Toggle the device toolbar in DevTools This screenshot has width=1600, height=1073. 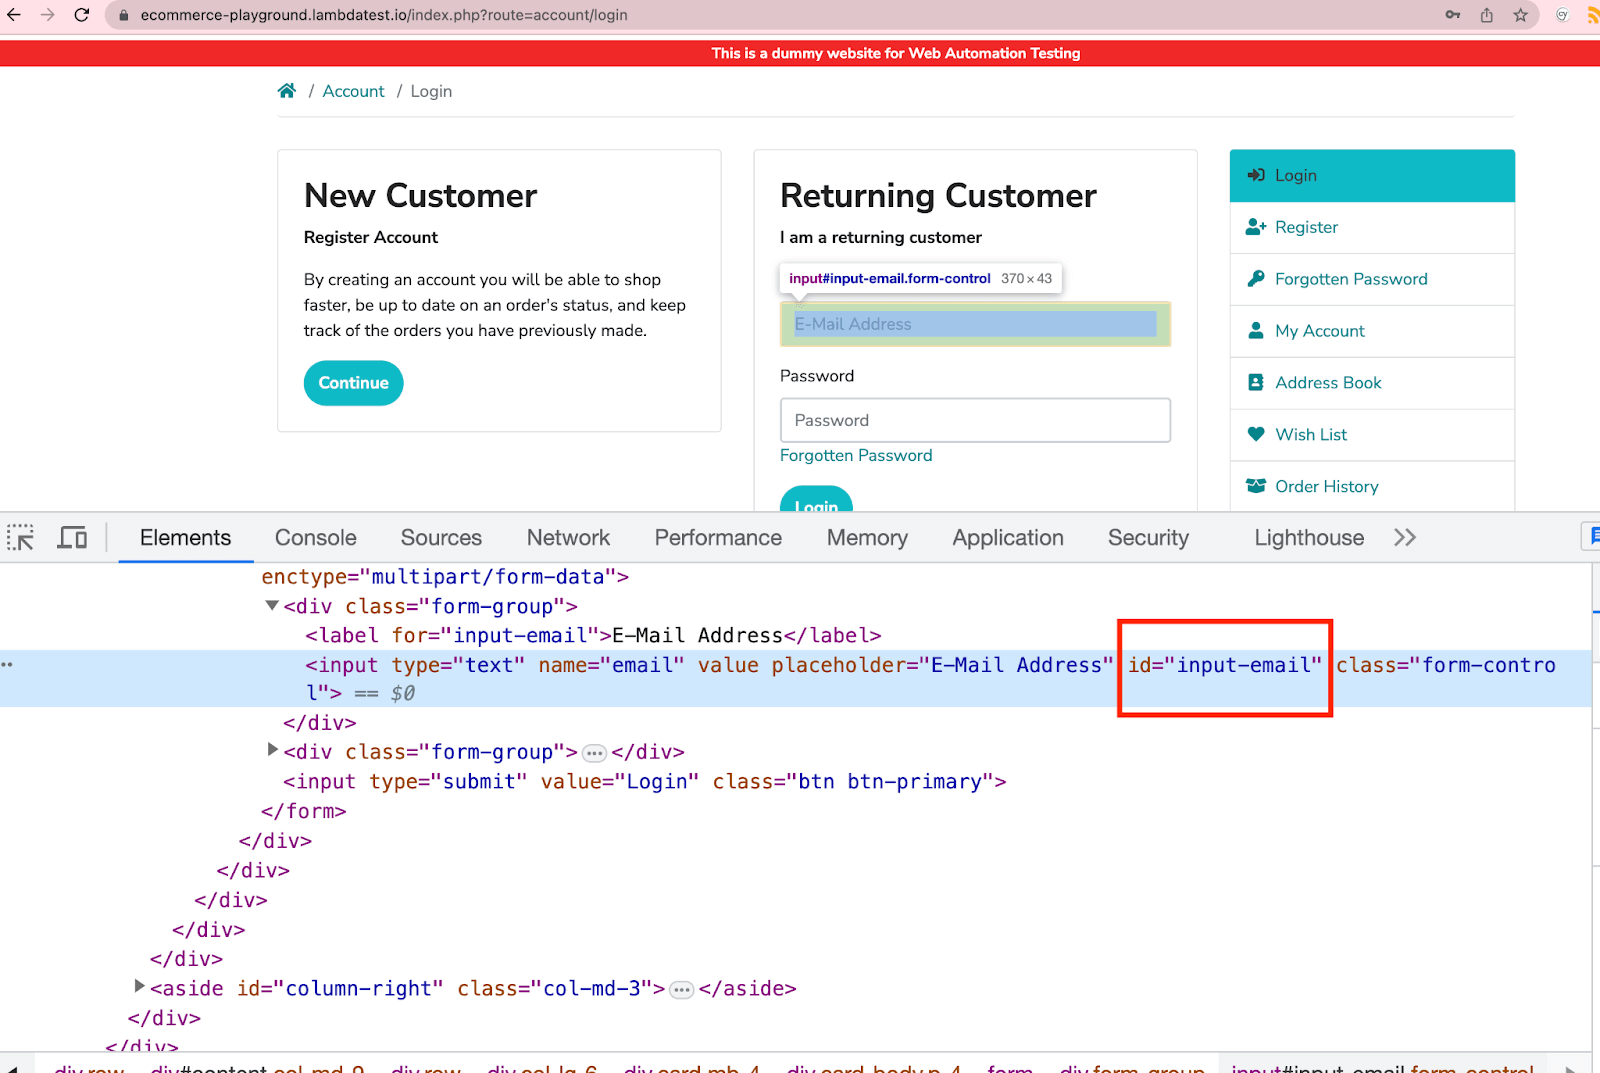pos(72,537)
